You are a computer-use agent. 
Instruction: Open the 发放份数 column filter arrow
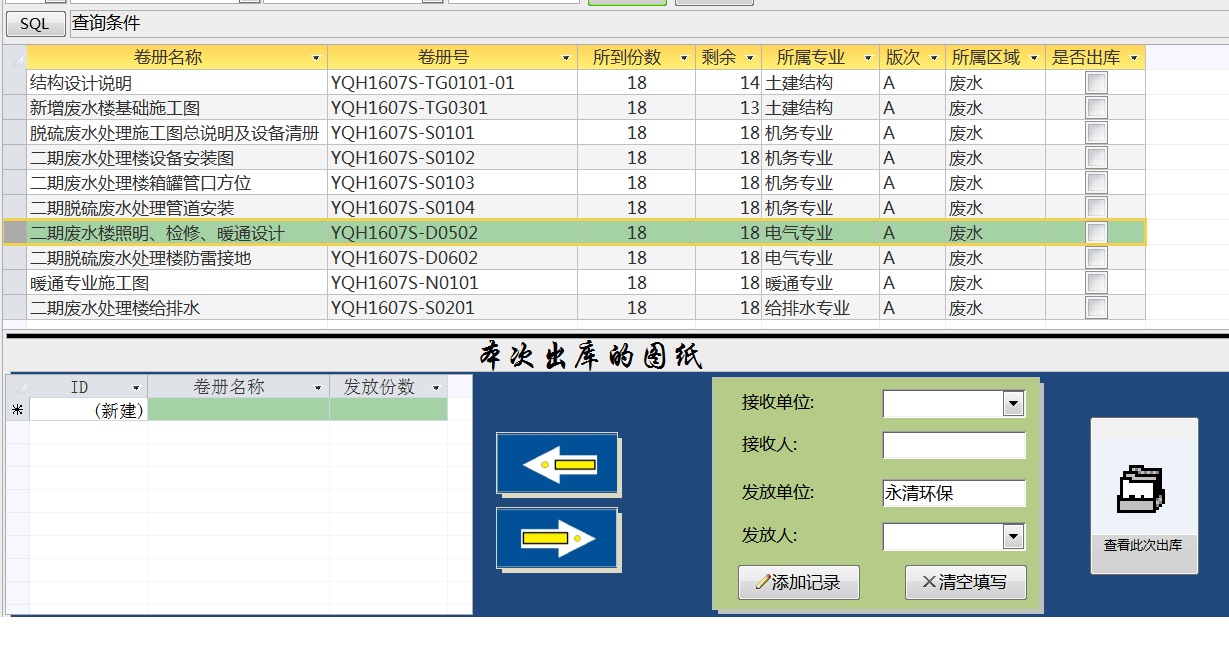[x=436, y=387]
